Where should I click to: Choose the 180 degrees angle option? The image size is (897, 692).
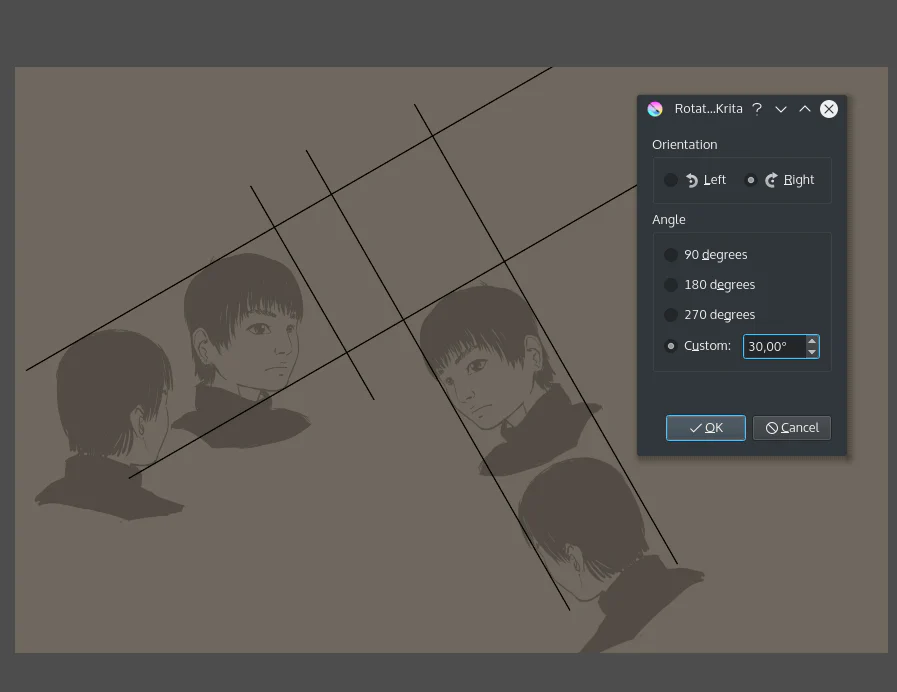tap(670, 285)
